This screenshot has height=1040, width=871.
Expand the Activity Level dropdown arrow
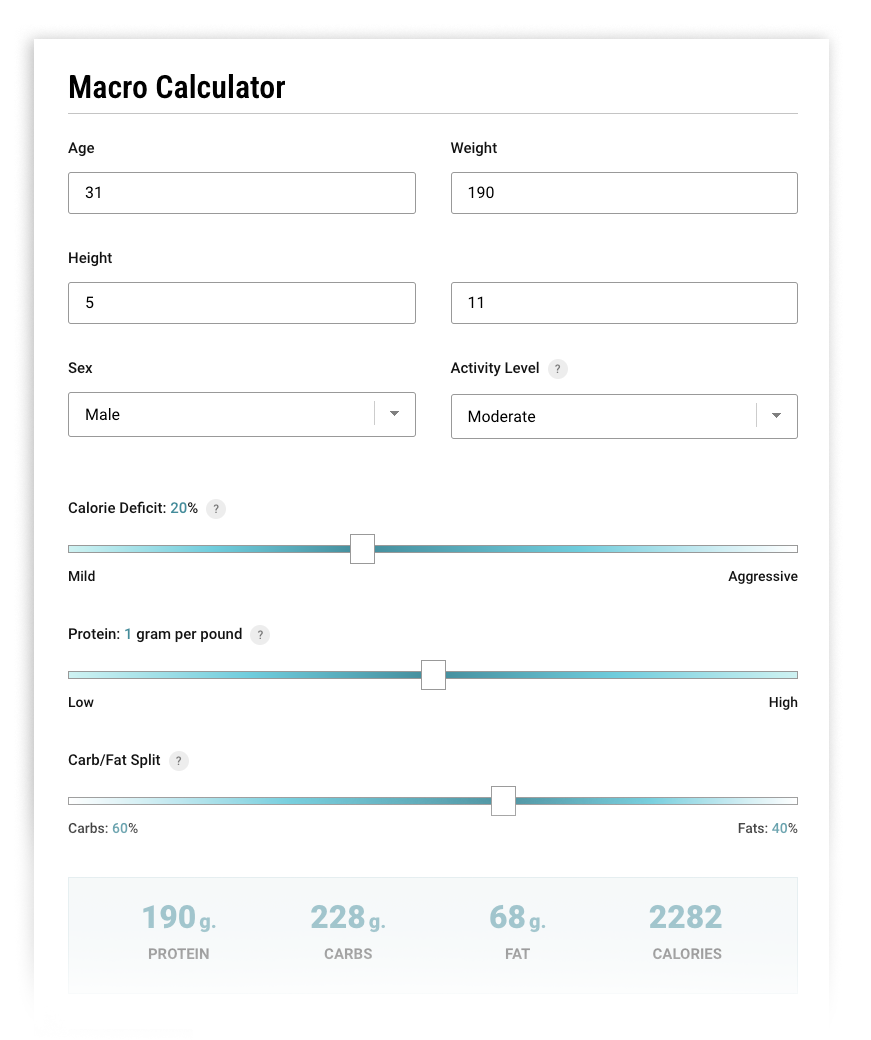pyautogui.click(x=776, y=416)
